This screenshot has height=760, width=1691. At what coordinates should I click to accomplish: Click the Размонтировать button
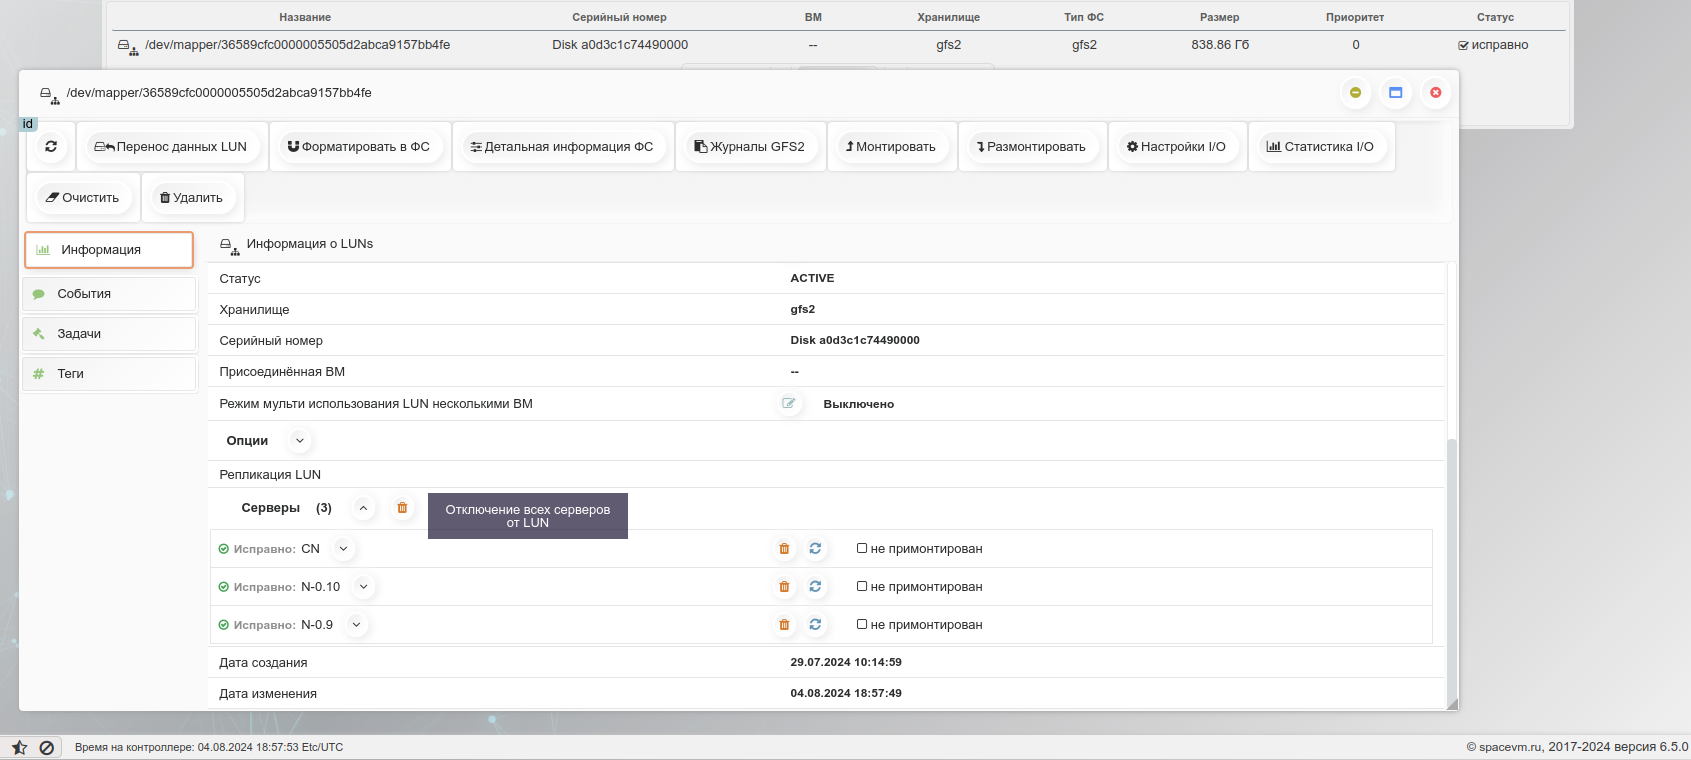(x=1032, y=146)
